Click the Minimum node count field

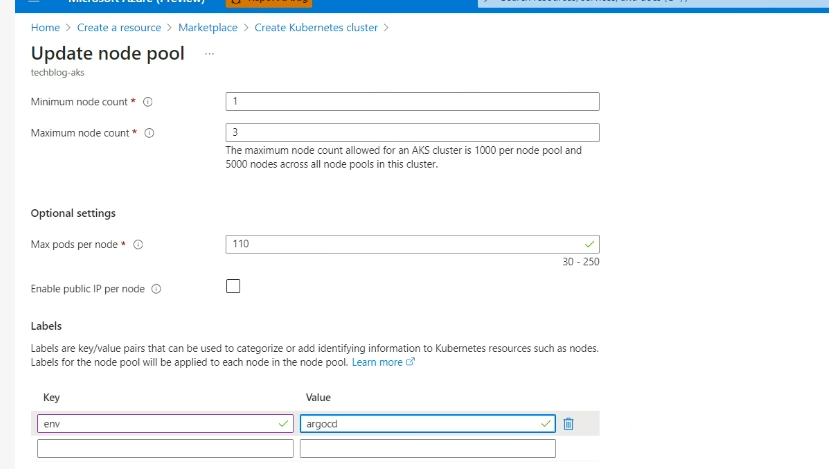point(413,101)
